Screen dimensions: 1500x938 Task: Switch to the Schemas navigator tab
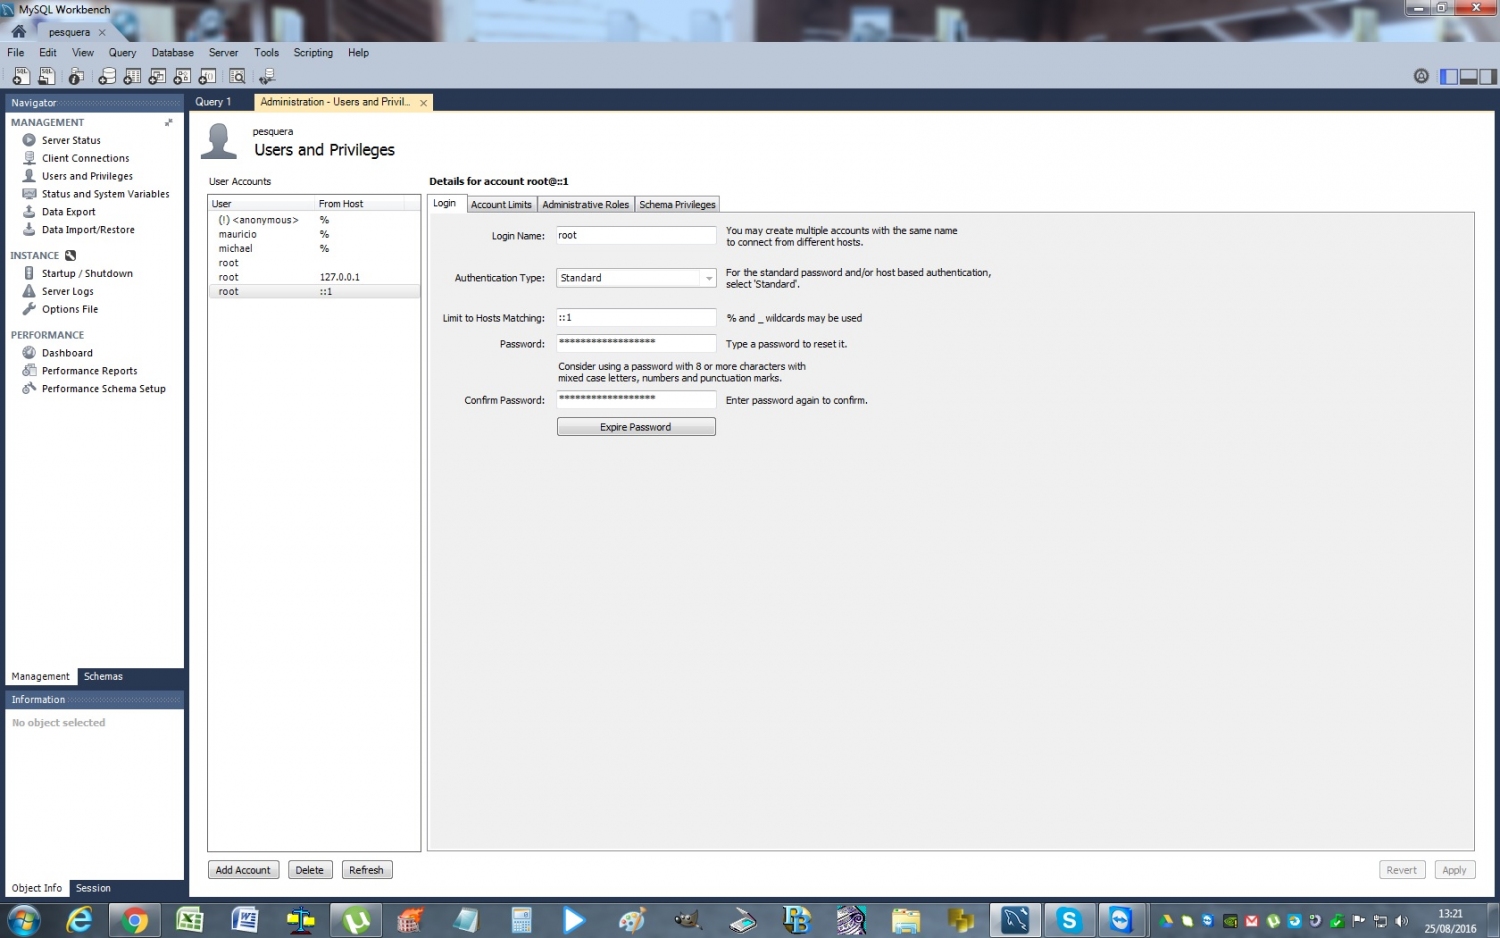pyautogui.click(x=103, y=677)
